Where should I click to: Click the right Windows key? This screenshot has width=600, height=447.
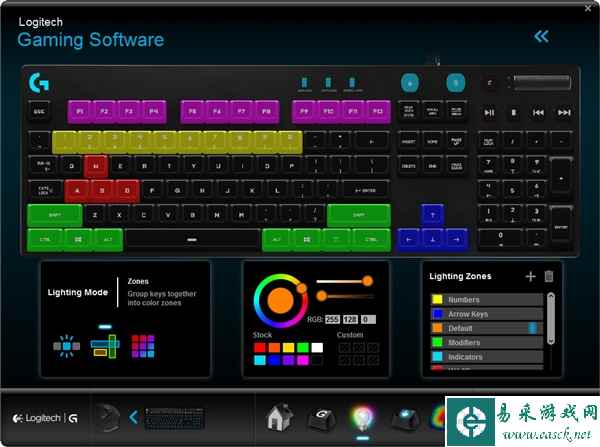(307, 240)
